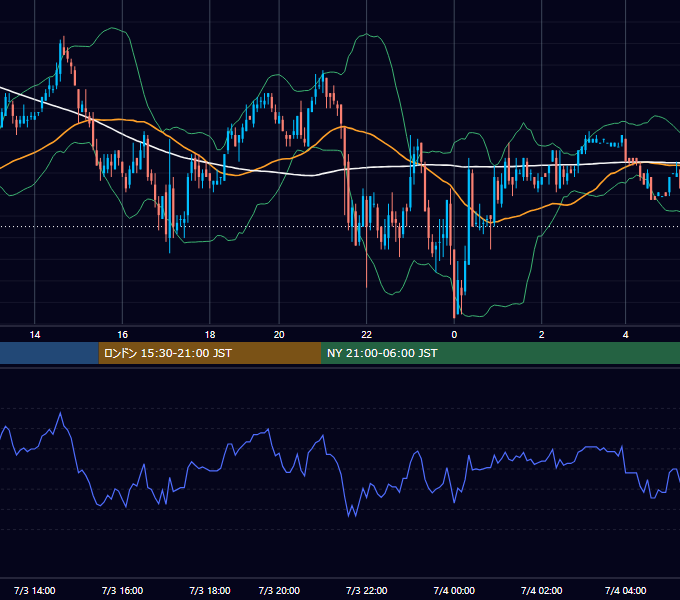The image size is (680, 600).
Task: Click the 7/4 00:00 oscillator axis label
Action: (x=454, y=590)
